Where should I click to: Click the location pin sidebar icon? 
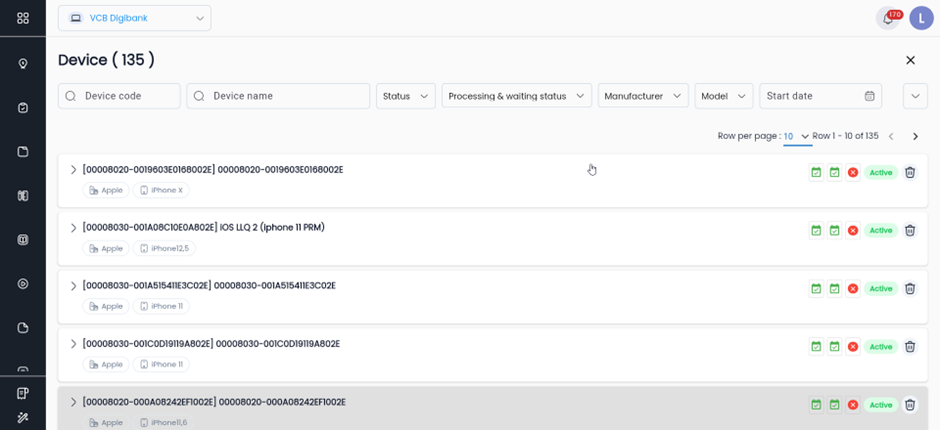click(23, 63)
